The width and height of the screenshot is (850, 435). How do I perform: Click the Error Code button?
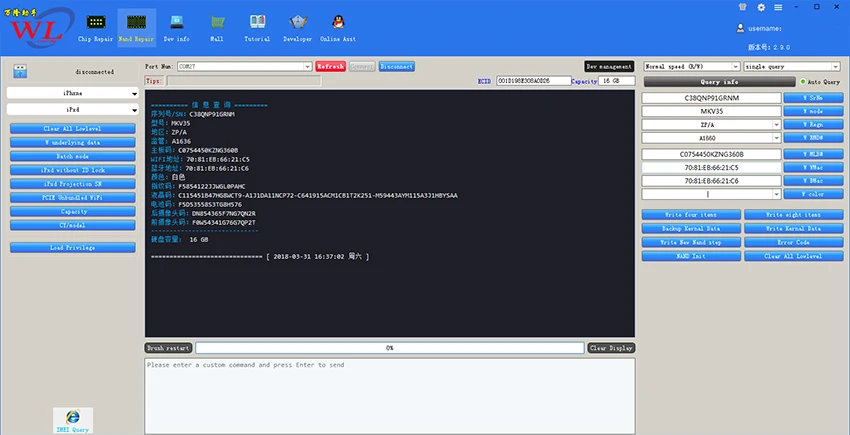click(793, 242)
